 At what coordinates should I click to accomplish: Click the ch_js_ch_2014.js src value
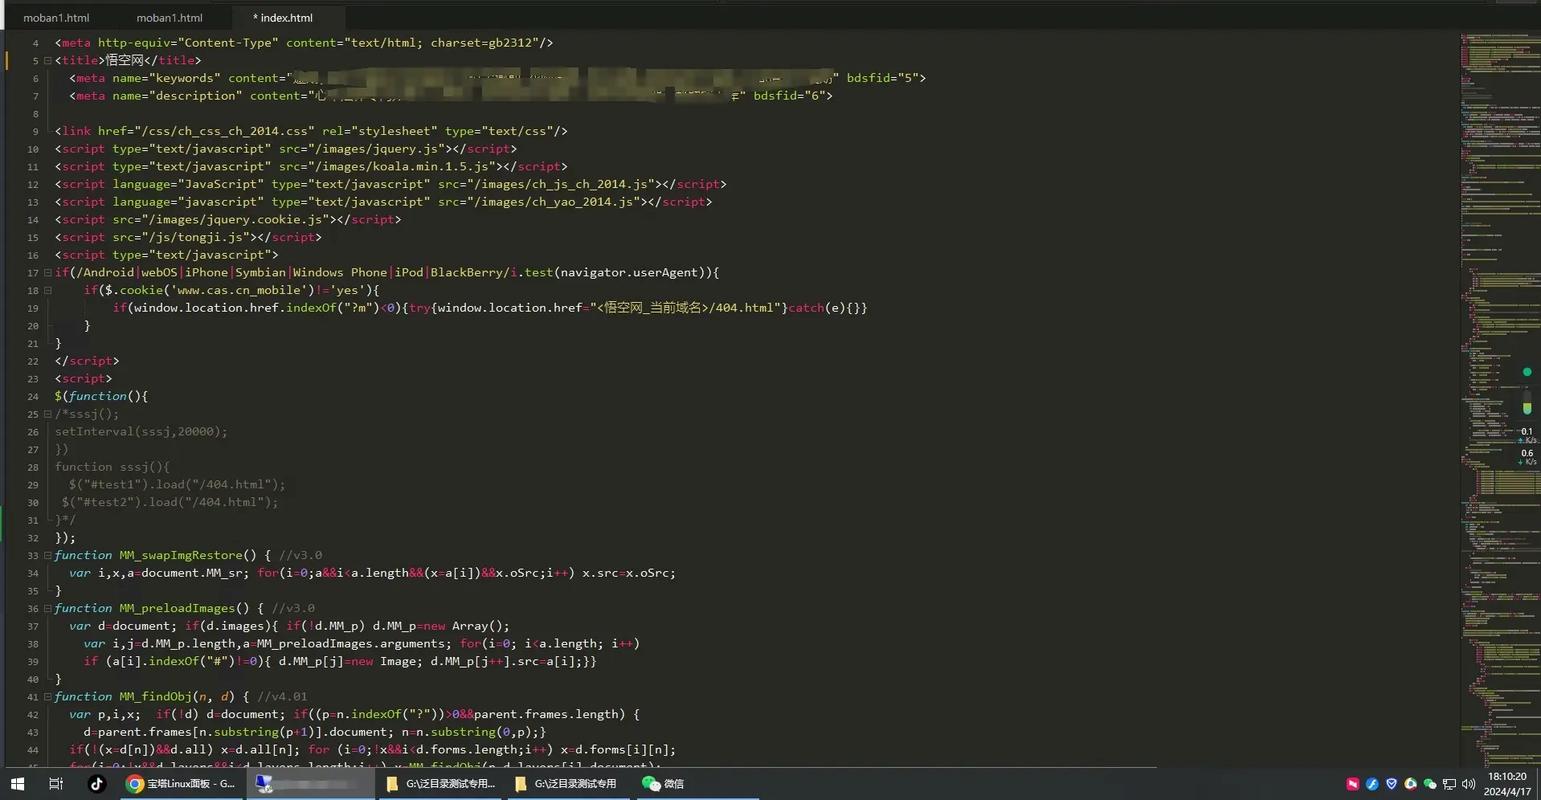pos(561,184)
